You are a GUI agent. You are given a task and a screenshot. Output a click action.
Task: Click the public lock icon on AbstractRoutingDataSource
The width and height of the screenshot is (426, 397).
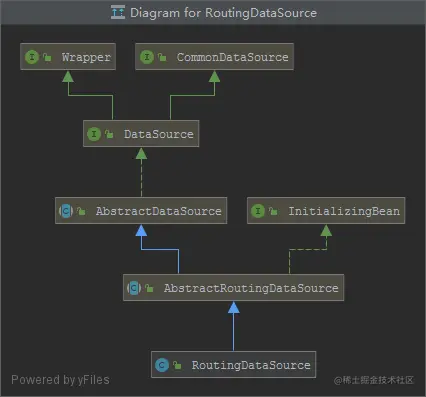coord(149,288)
